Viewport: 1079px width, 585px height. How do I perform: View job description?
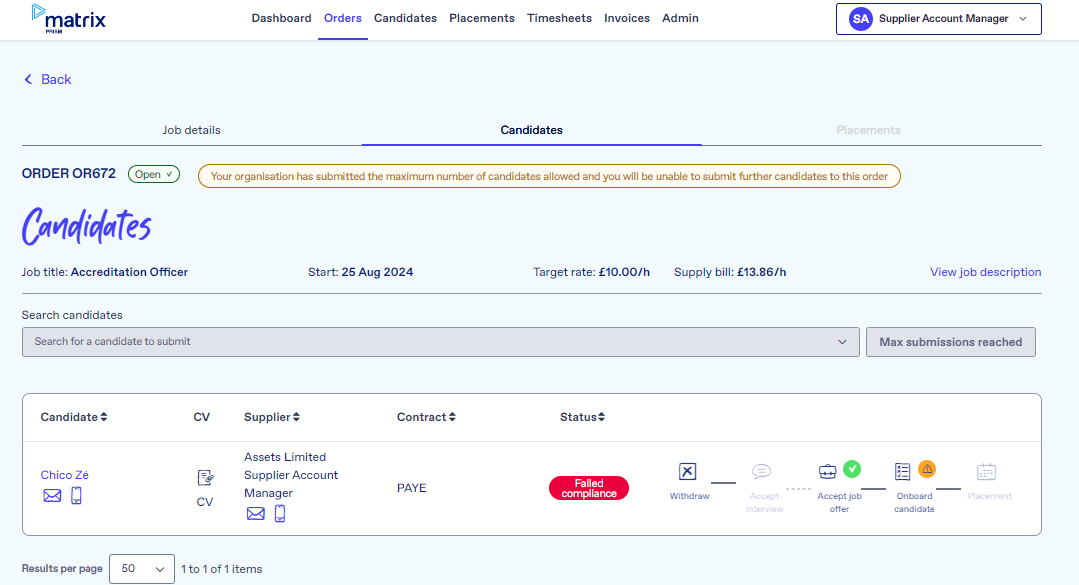click(x=985, y=272)
